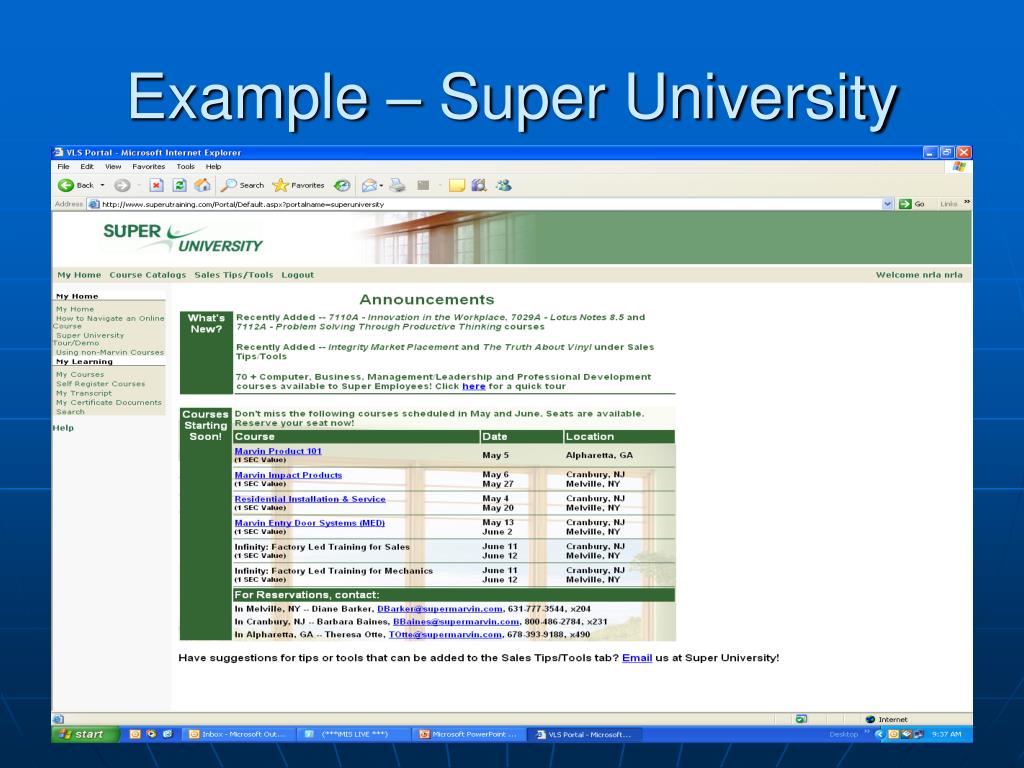Click the Super University logo
1024x768 pixels.
click(182, 238)
